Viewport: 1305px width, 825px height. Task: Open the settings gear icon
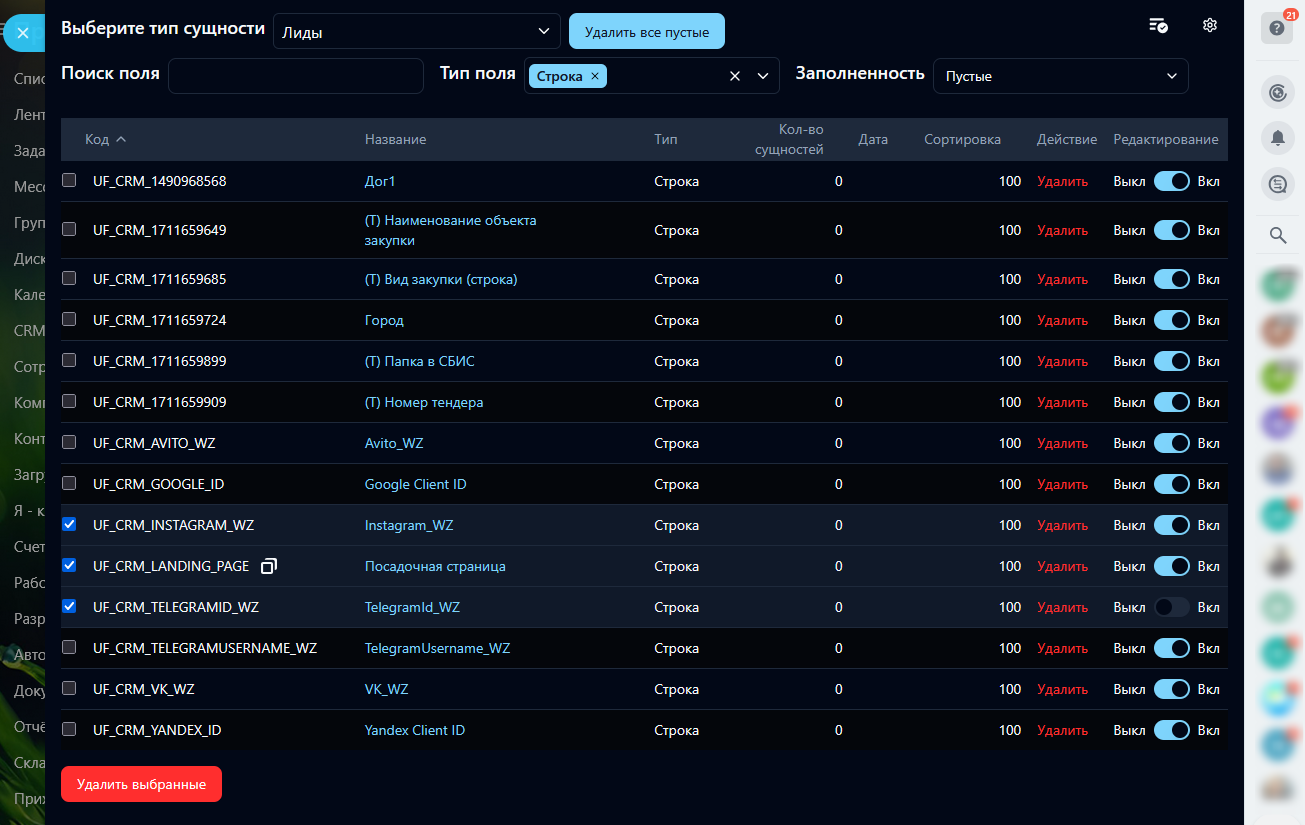[1209, 26]
